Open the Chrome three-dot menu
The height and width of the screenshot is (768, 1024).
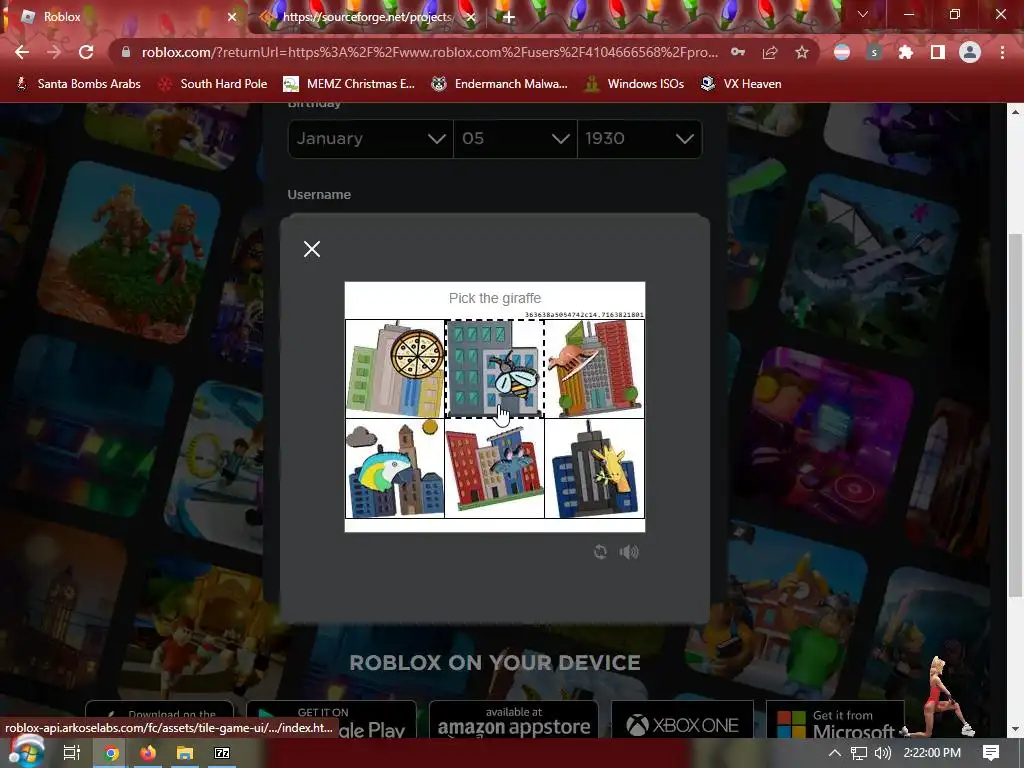tap(1002, 52)
